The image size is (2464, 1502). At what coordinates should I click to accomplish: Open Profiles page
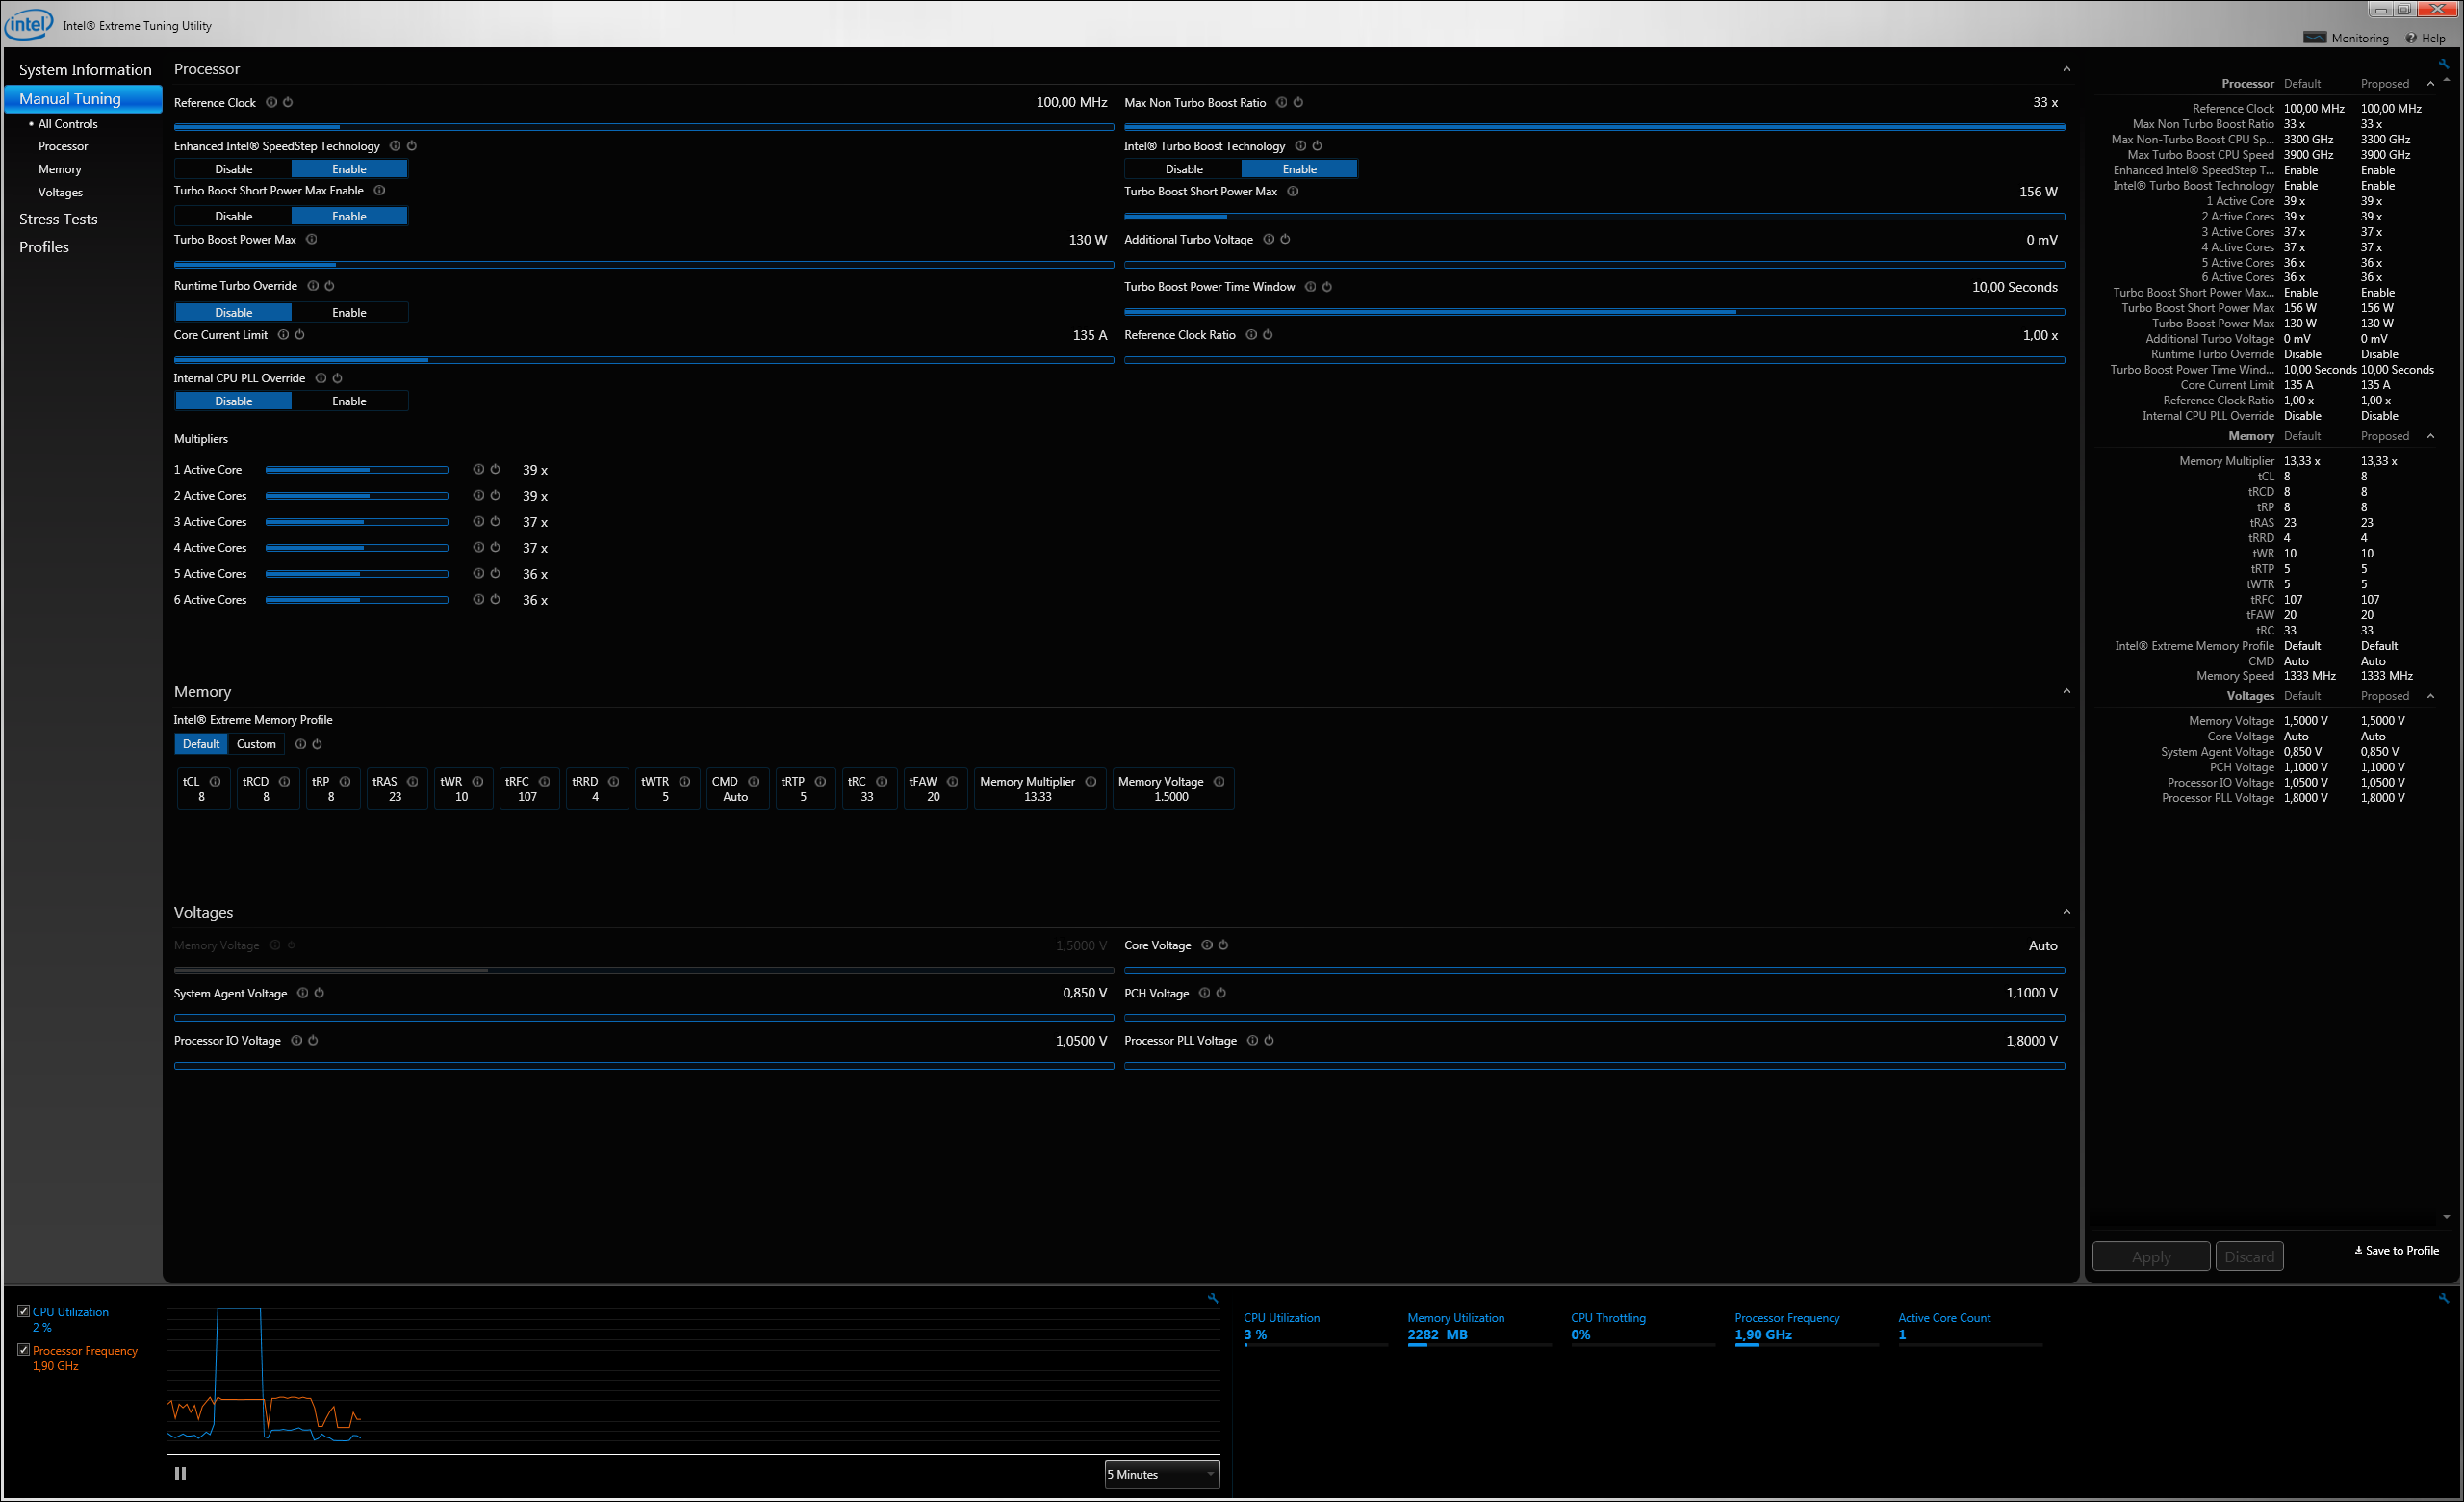(44, 247)
